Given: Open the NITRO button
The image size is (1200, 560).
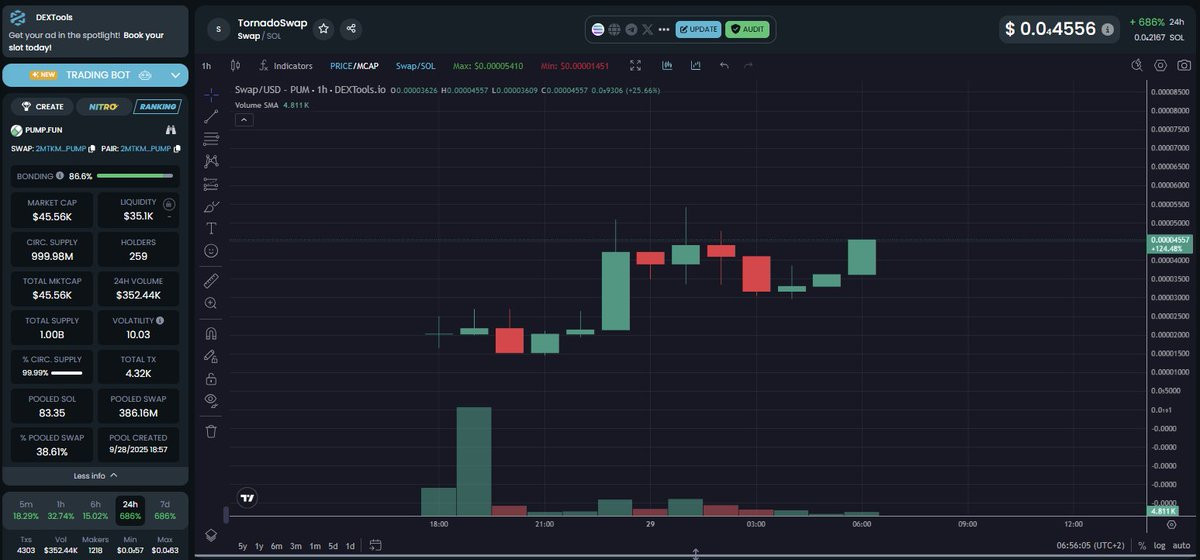Looking at the screenshot, I should [103, 106].
